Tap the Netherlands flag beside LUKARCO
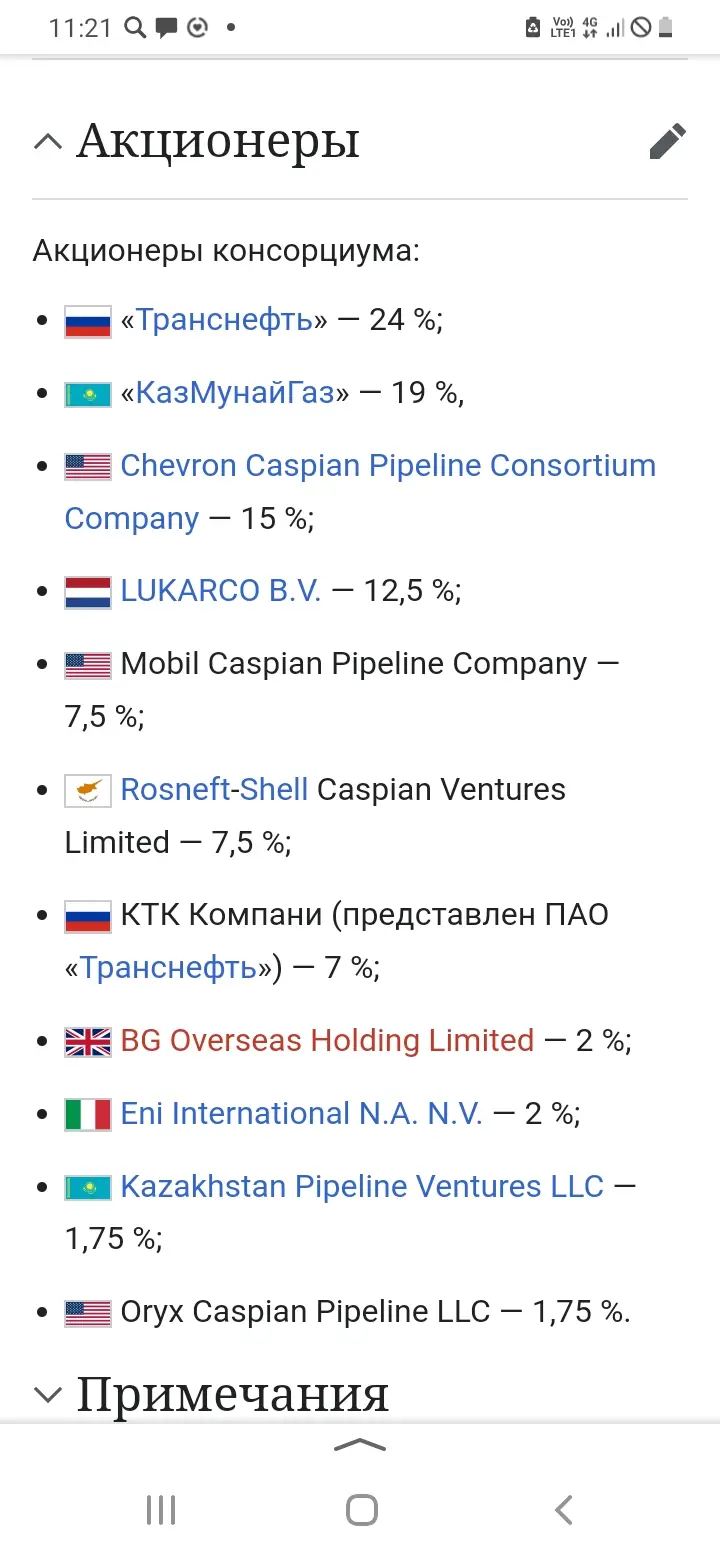 coord(88,592)
